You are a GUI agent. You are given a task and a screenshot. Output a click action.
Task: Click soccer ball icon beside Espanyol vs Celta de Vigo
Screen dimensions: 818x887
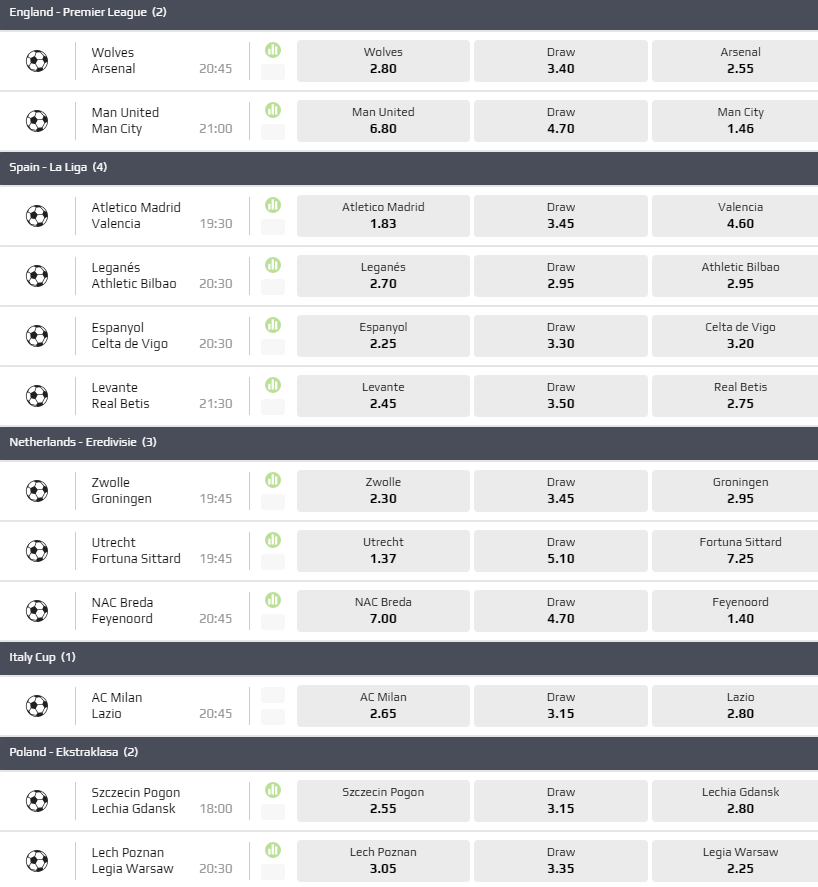pyautogui.click(x=37, y=336)
